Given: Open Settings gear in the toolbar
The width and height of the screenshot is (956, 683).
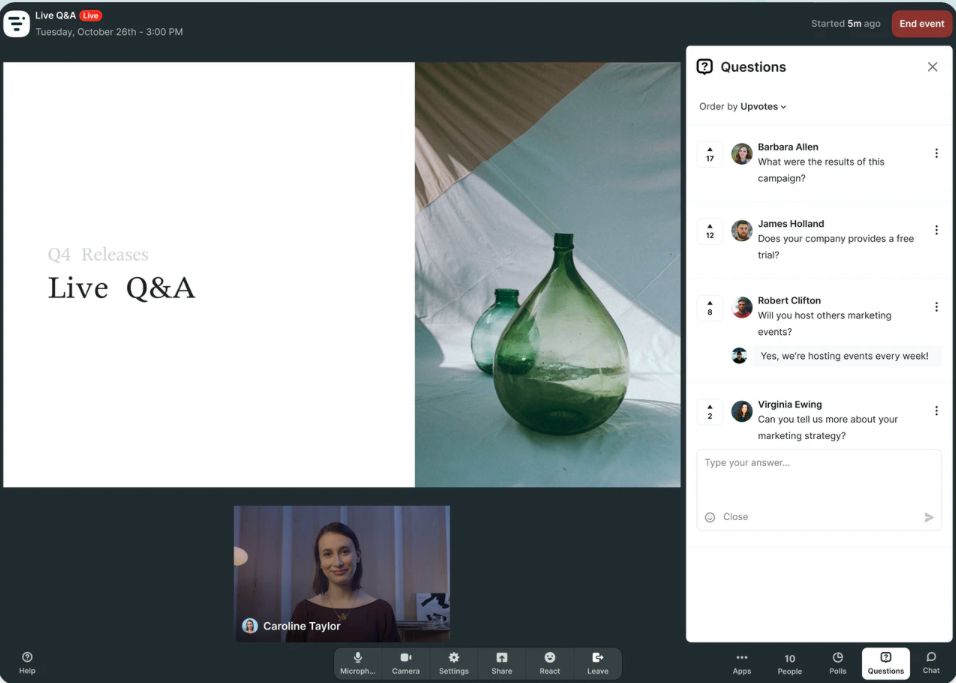Looking at the screenshot, I should [454, 663].
